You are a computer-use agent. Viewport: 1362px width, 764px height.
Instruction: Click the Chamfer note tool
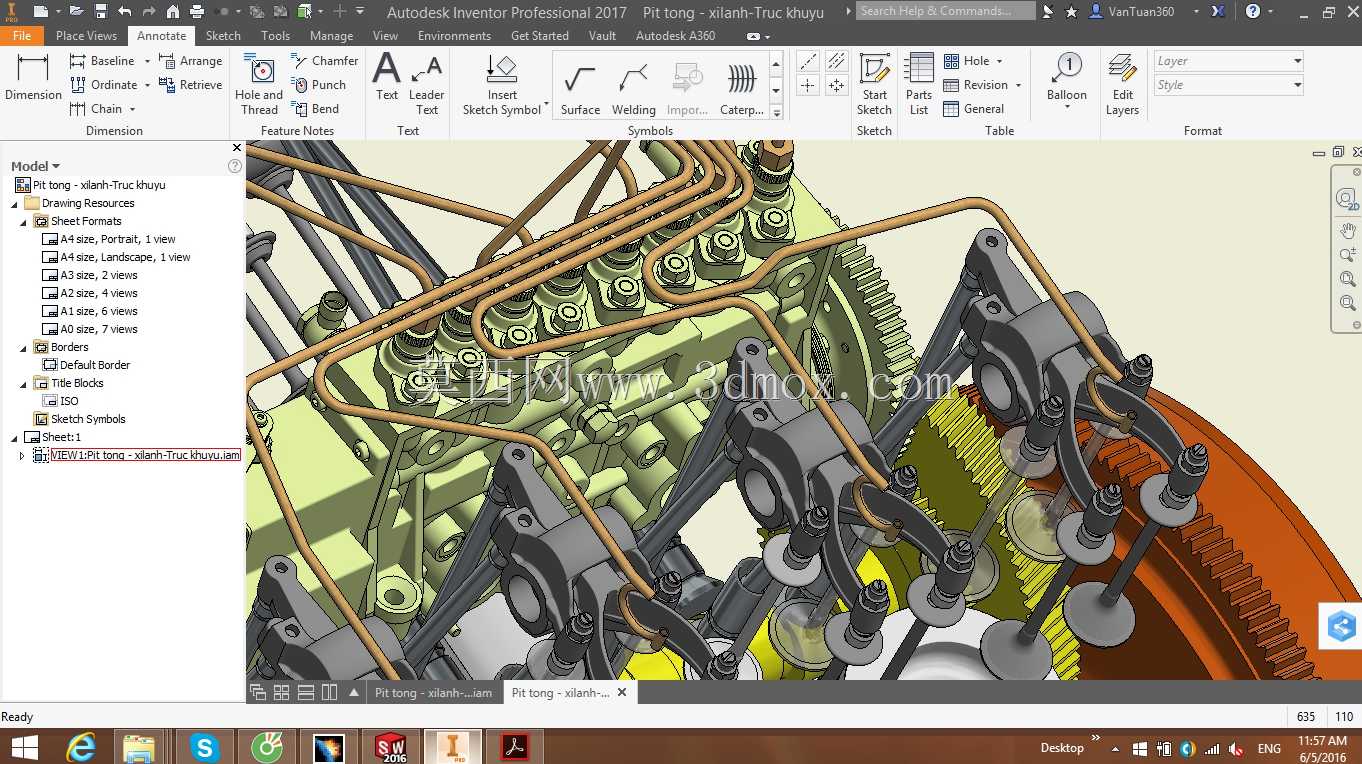coord(324,61)
